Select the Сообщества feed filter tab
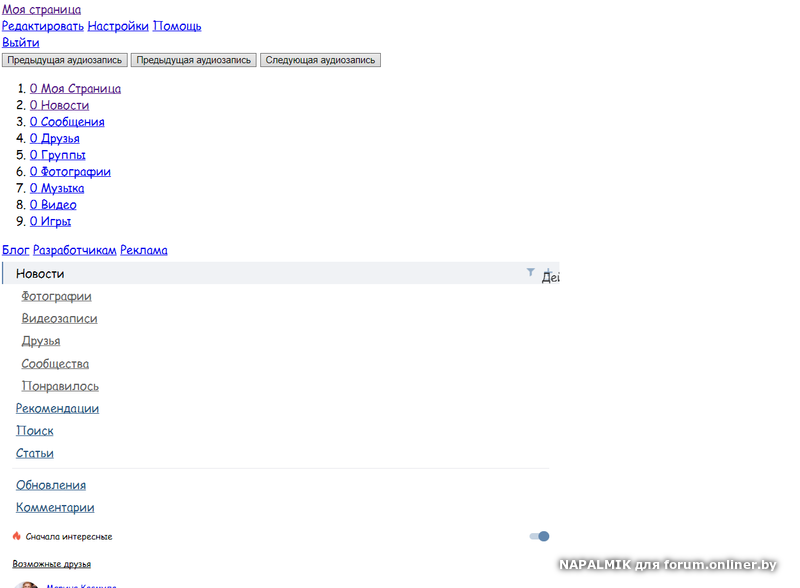Screen dimensions: 800x588 tap(55, 363)
